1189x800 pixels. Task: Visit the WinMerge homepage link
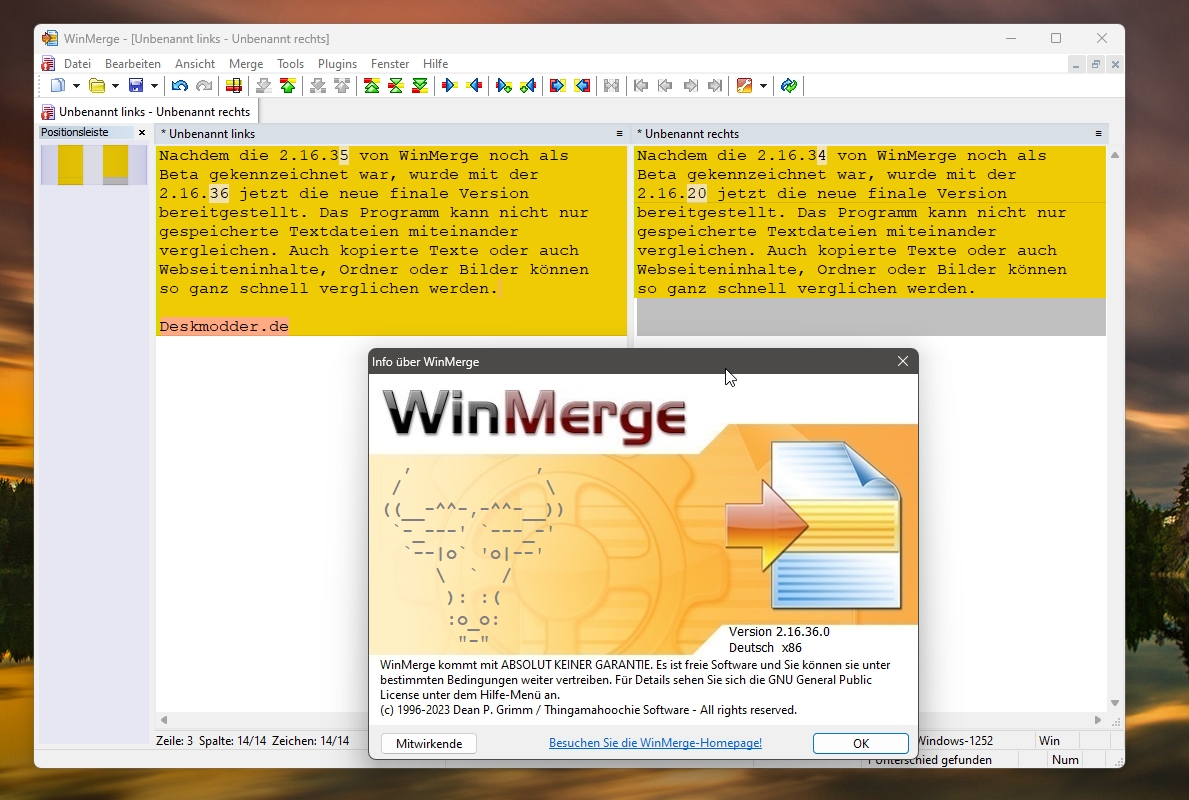point(655,743)
